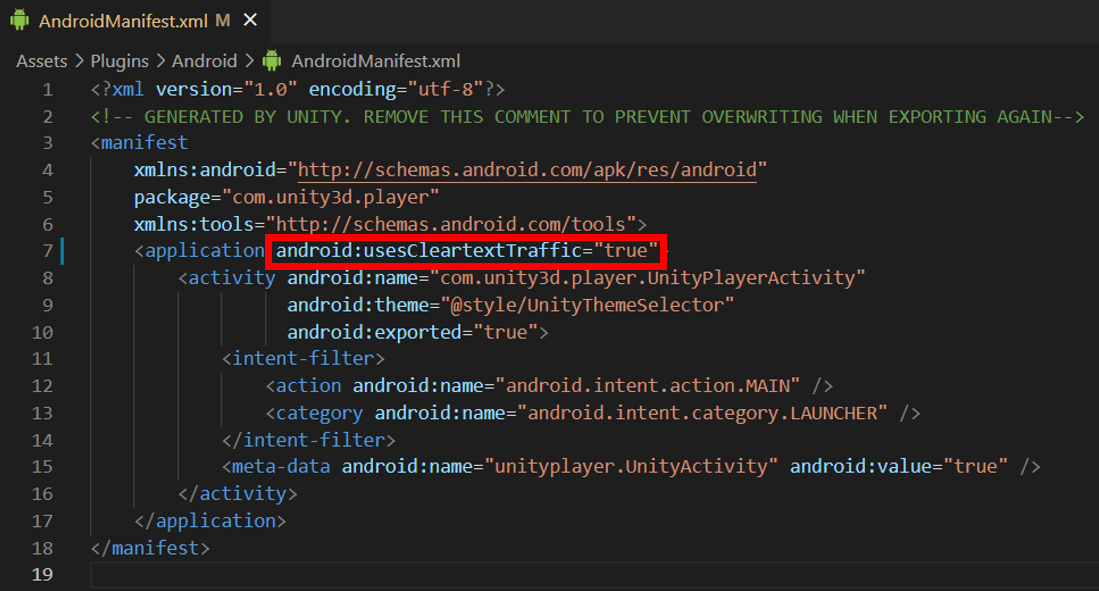Click the xmlns:tools attribute line
Viewport: 1099px width, 591px height.
[390, 224]
